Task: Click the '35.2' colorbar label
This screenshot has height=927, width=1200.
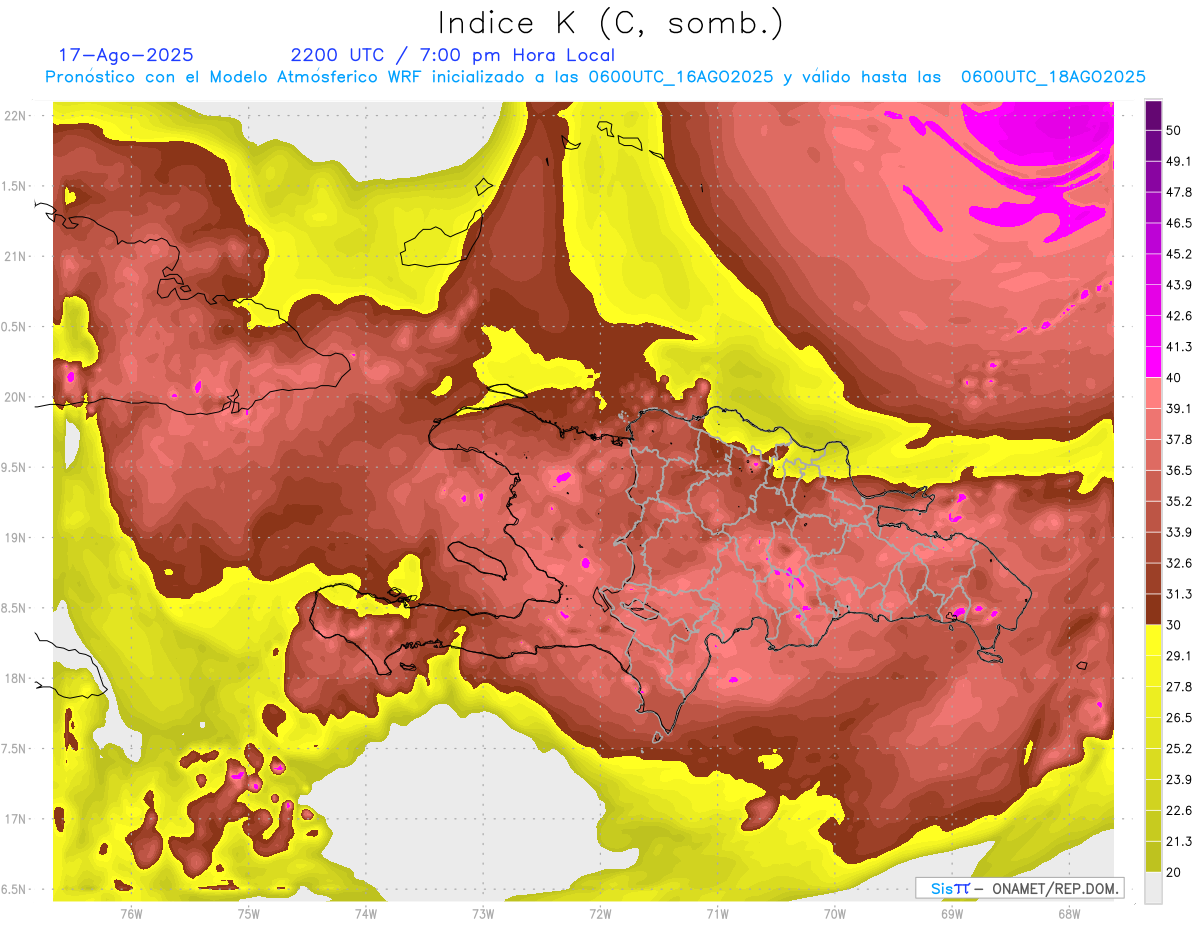Action: pyautogui.click(x=1179, y=501)
